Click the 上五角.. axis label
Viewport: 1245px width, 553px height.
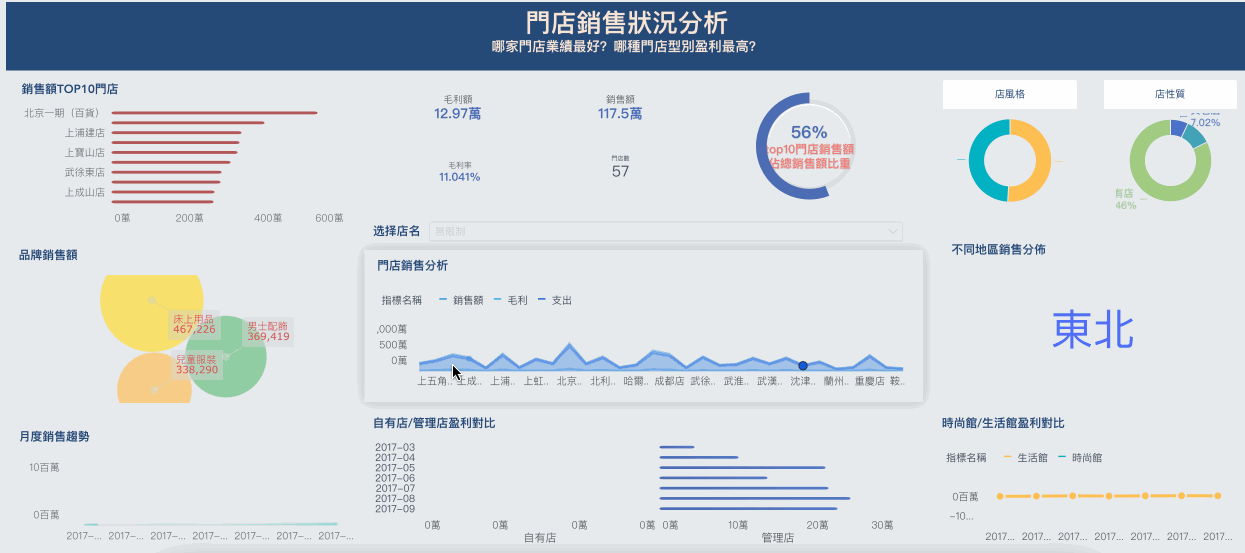click(x=434, y=381)
